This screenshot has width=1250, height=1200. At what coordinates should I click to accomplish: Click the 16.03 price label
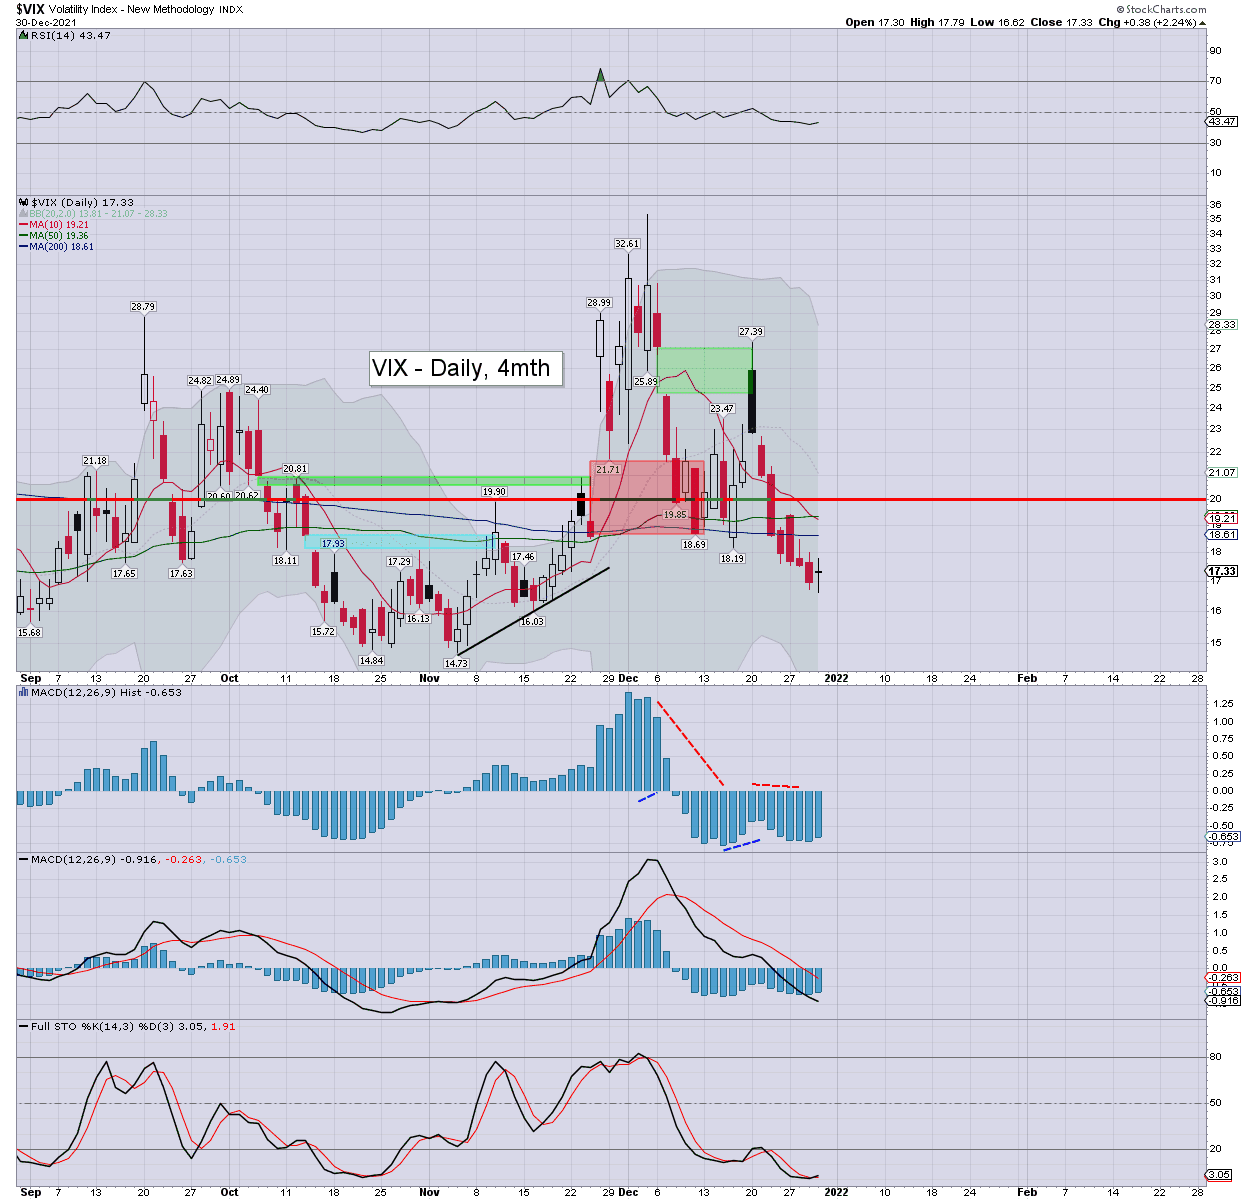click(532, 622)
